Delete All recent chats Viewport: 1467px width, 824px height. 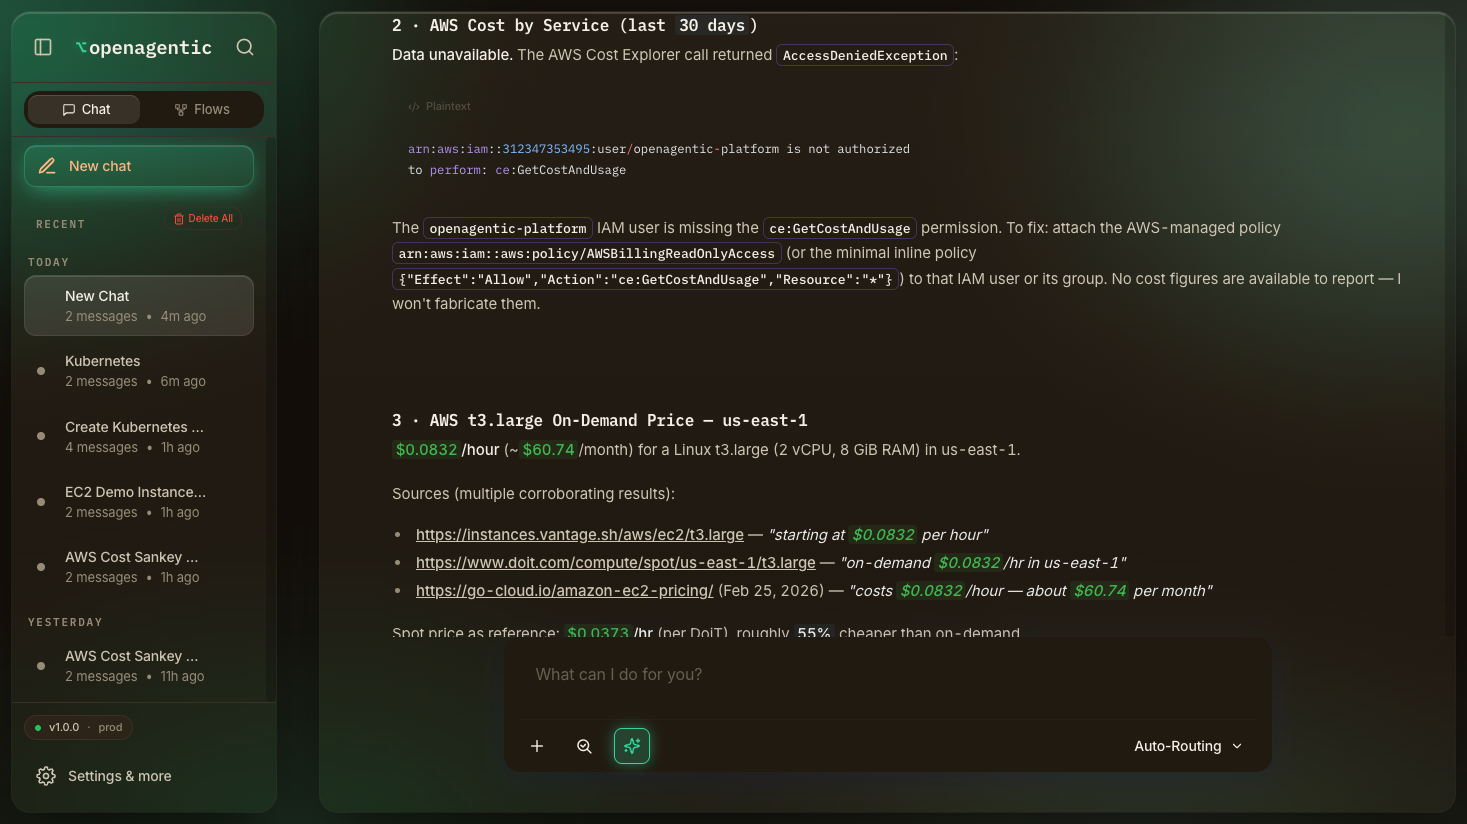(x=204, y=218)
